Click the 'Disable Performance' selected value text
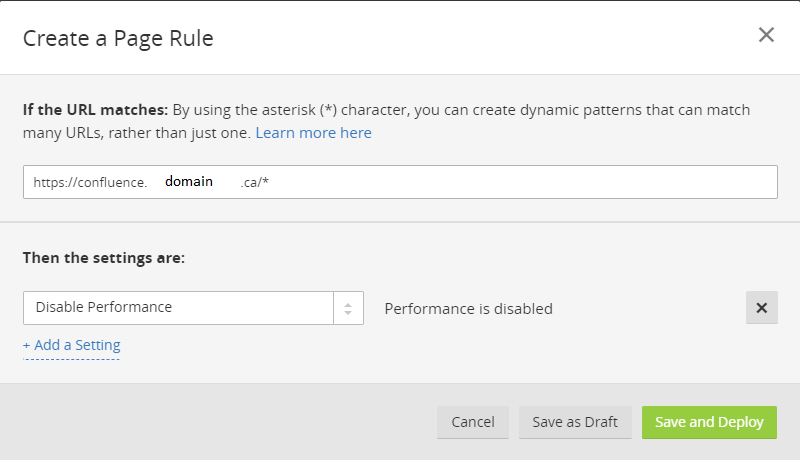 pyautogui.click(x=104, y=308)
